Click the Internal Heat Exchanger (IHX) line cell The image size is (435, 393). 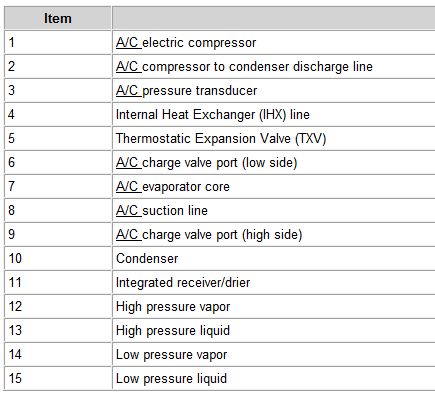click(274, 115)
